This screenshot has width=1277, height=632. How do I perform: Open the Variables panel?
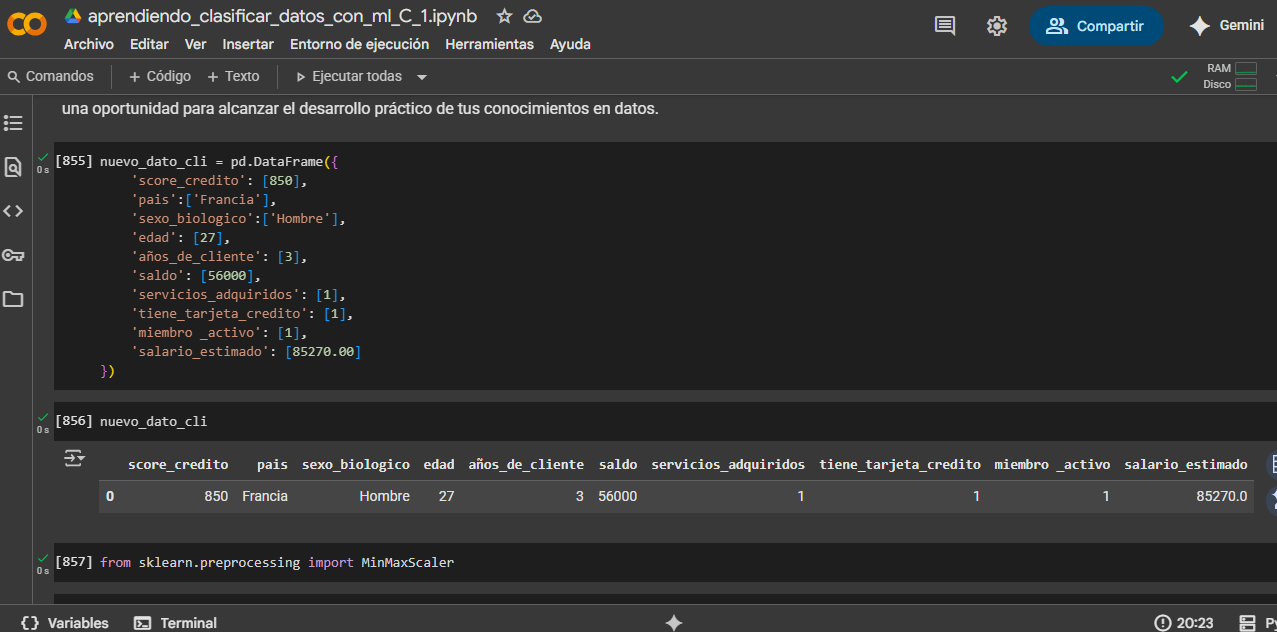(64, 622)
